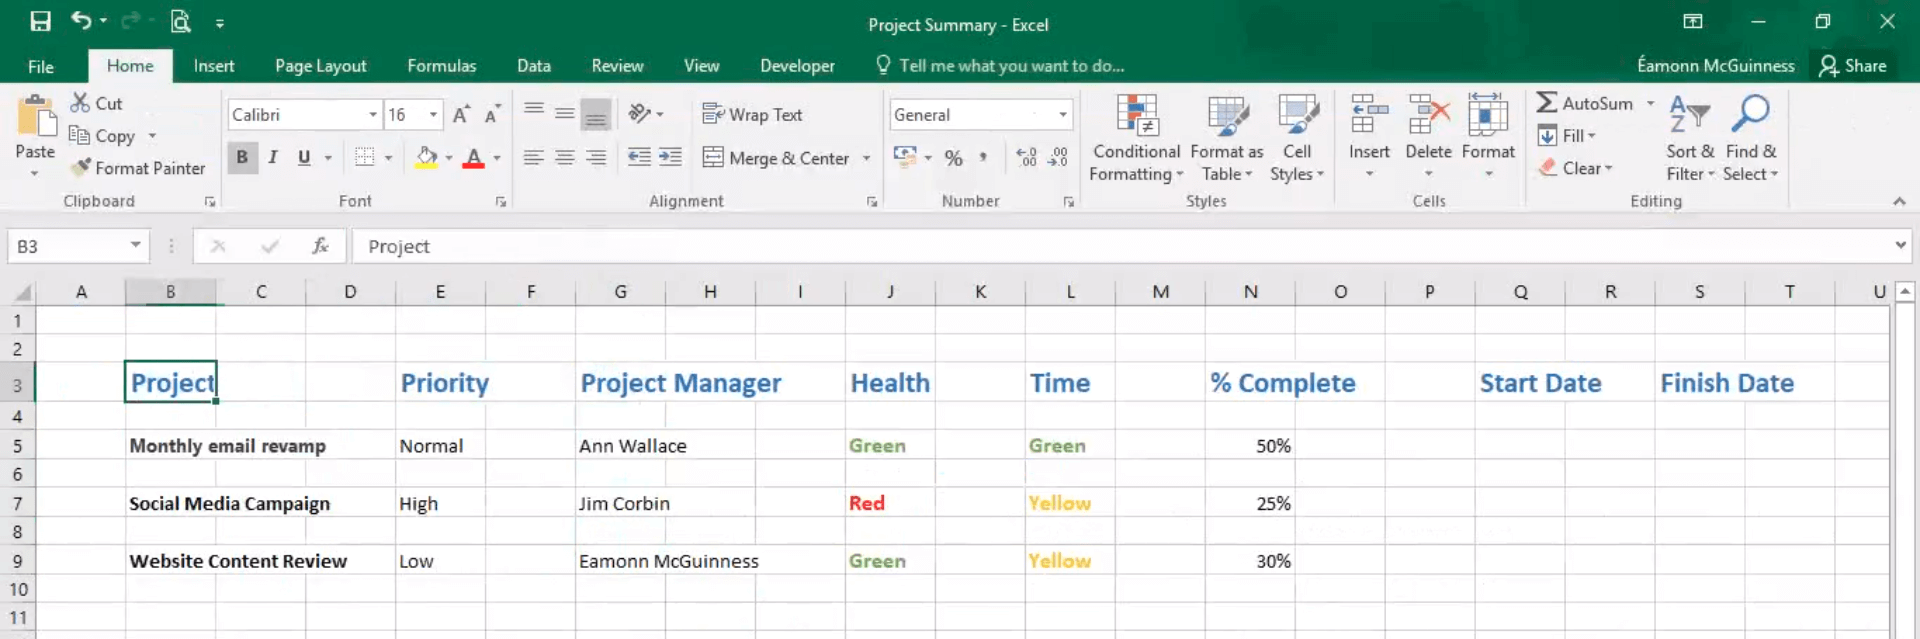This screenshot has width=1920, height=639.
Task: Toggle Bold formatting
Action: pos(242,157)
